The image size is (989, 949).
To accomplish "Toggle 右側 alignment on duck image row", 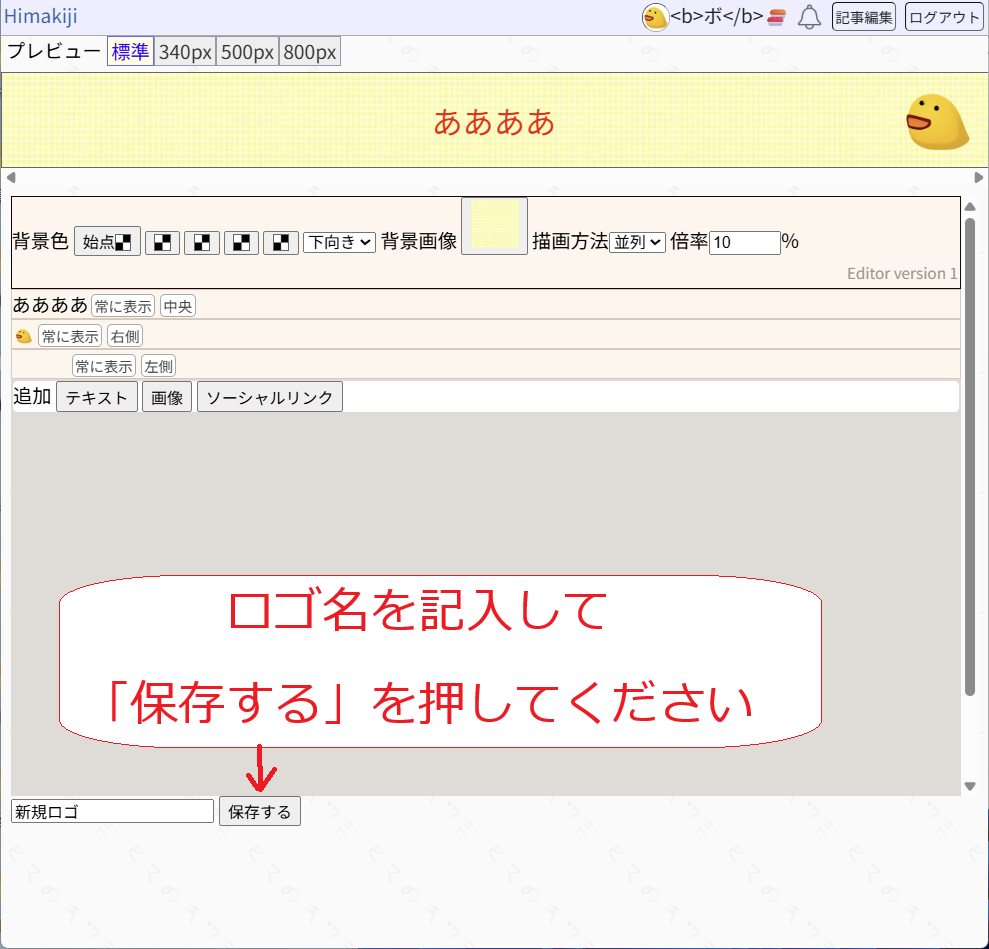I will pos(125,336).
